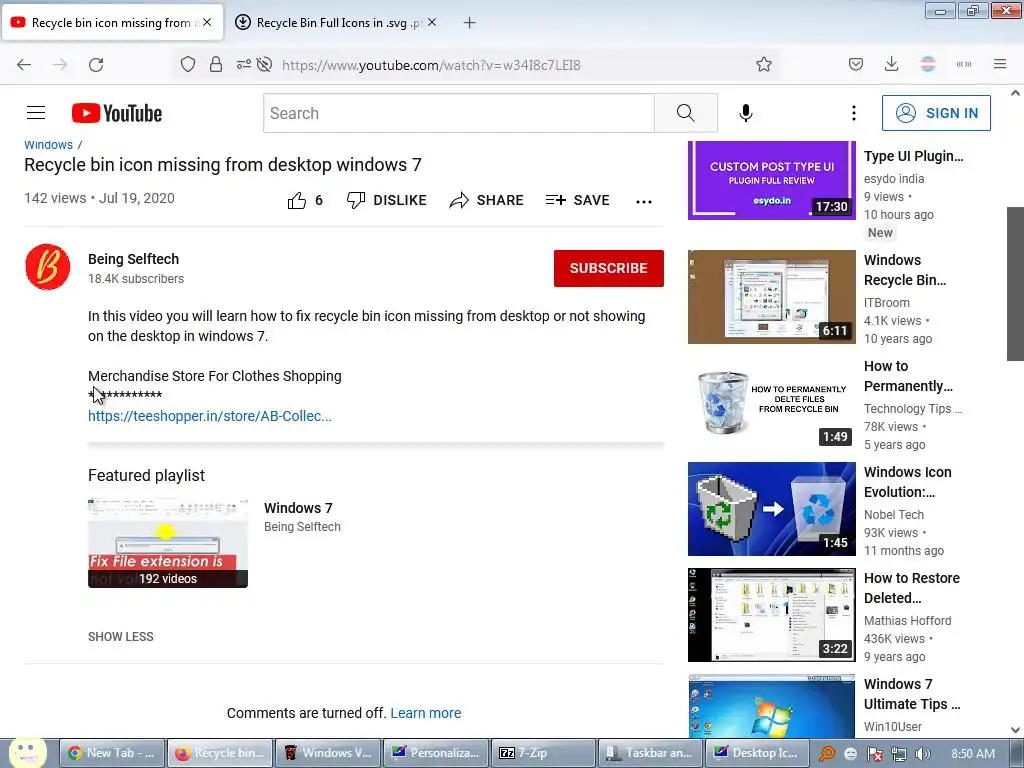Play How to Restore Deleted video thumbnail
1024x768 pixels.
pyautogui.click(x=771, y=615)
